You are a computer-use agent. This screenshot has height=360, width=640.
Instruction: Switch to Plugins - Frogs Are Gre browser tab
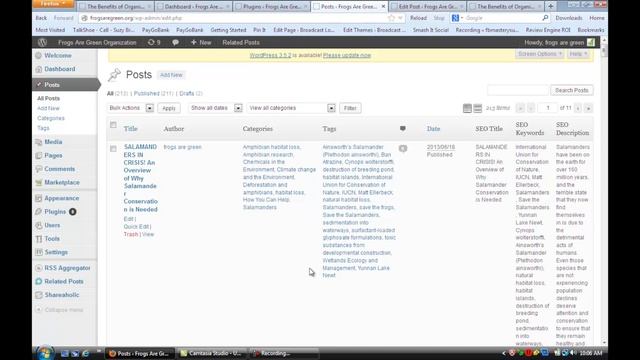(x=271, y=7)
